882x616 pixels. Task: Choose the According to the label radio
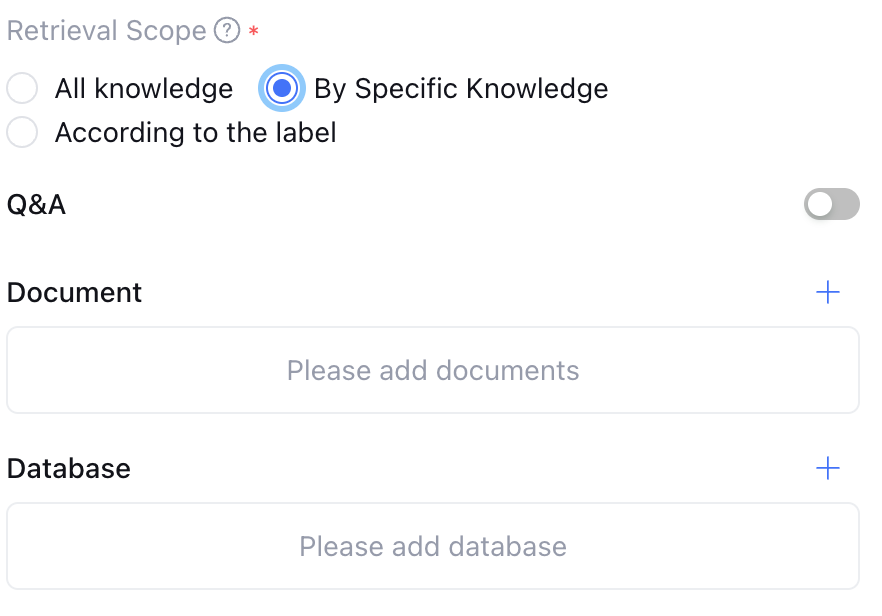coord(22,132)
